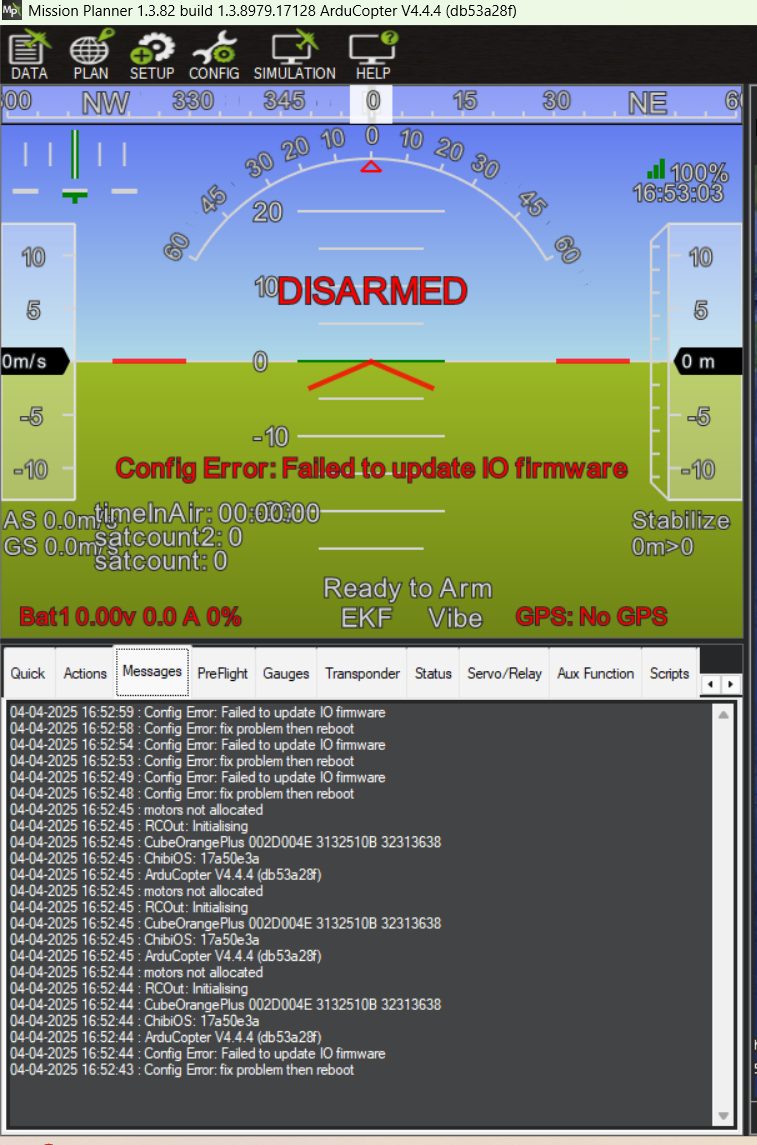Click the DISARMED status text on HUD
The image size is (757, 1145).
[x=372, y=291]
